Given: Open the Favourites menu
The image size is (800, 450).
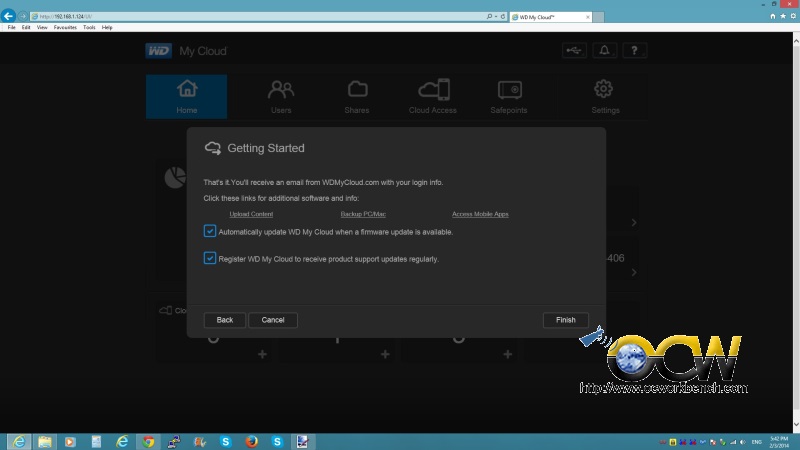Looking at the screenshot, I should (65, 28).
